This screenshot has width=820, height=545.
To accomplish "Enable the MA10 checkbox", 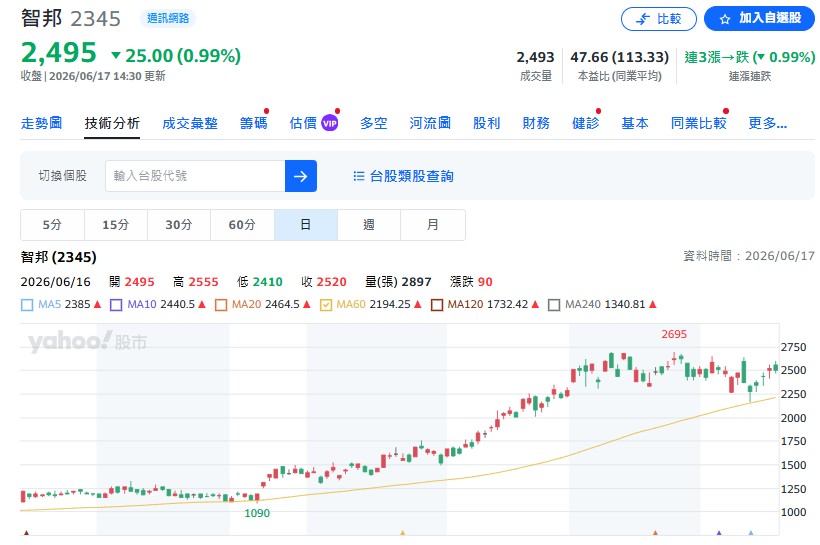I will coord(116,305).
